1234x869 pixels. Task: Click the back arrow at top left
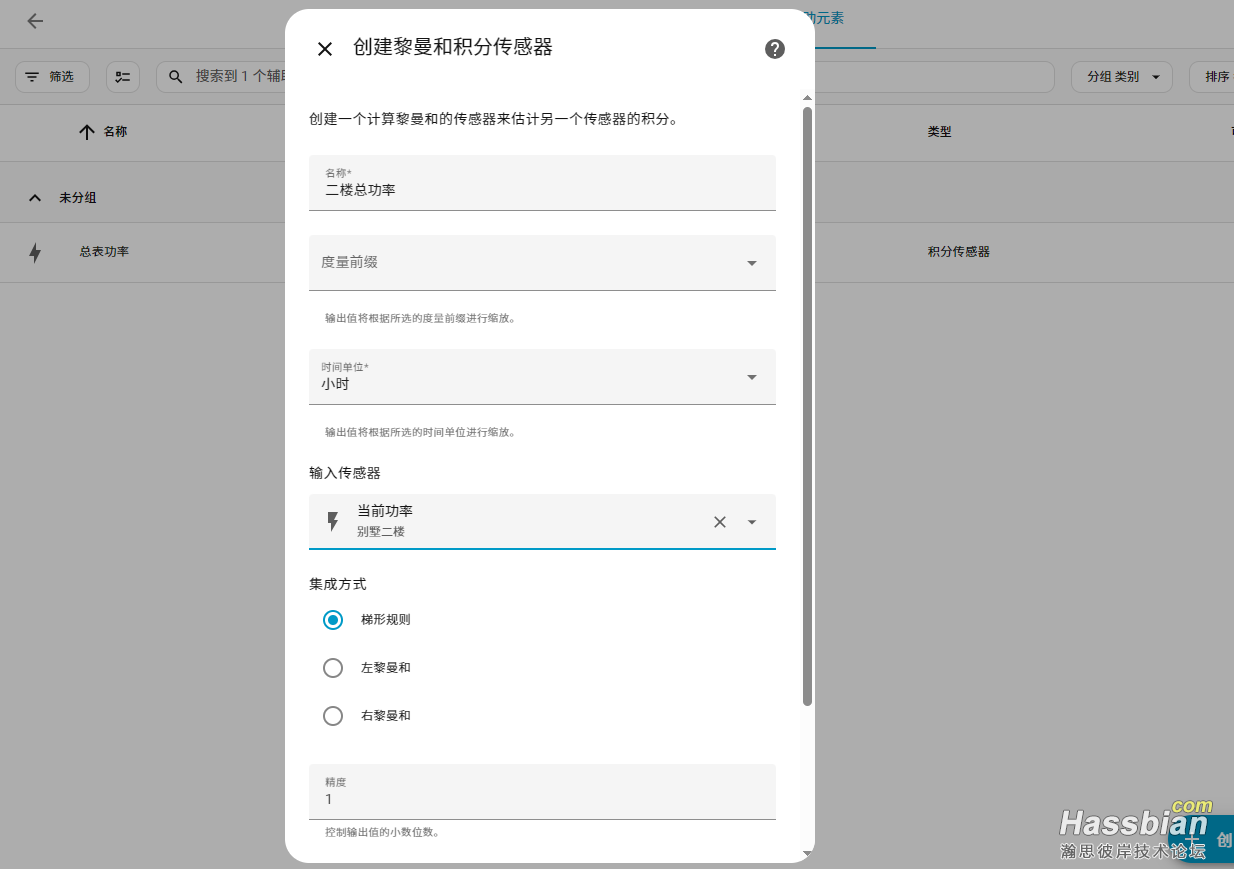coord(35,21)
